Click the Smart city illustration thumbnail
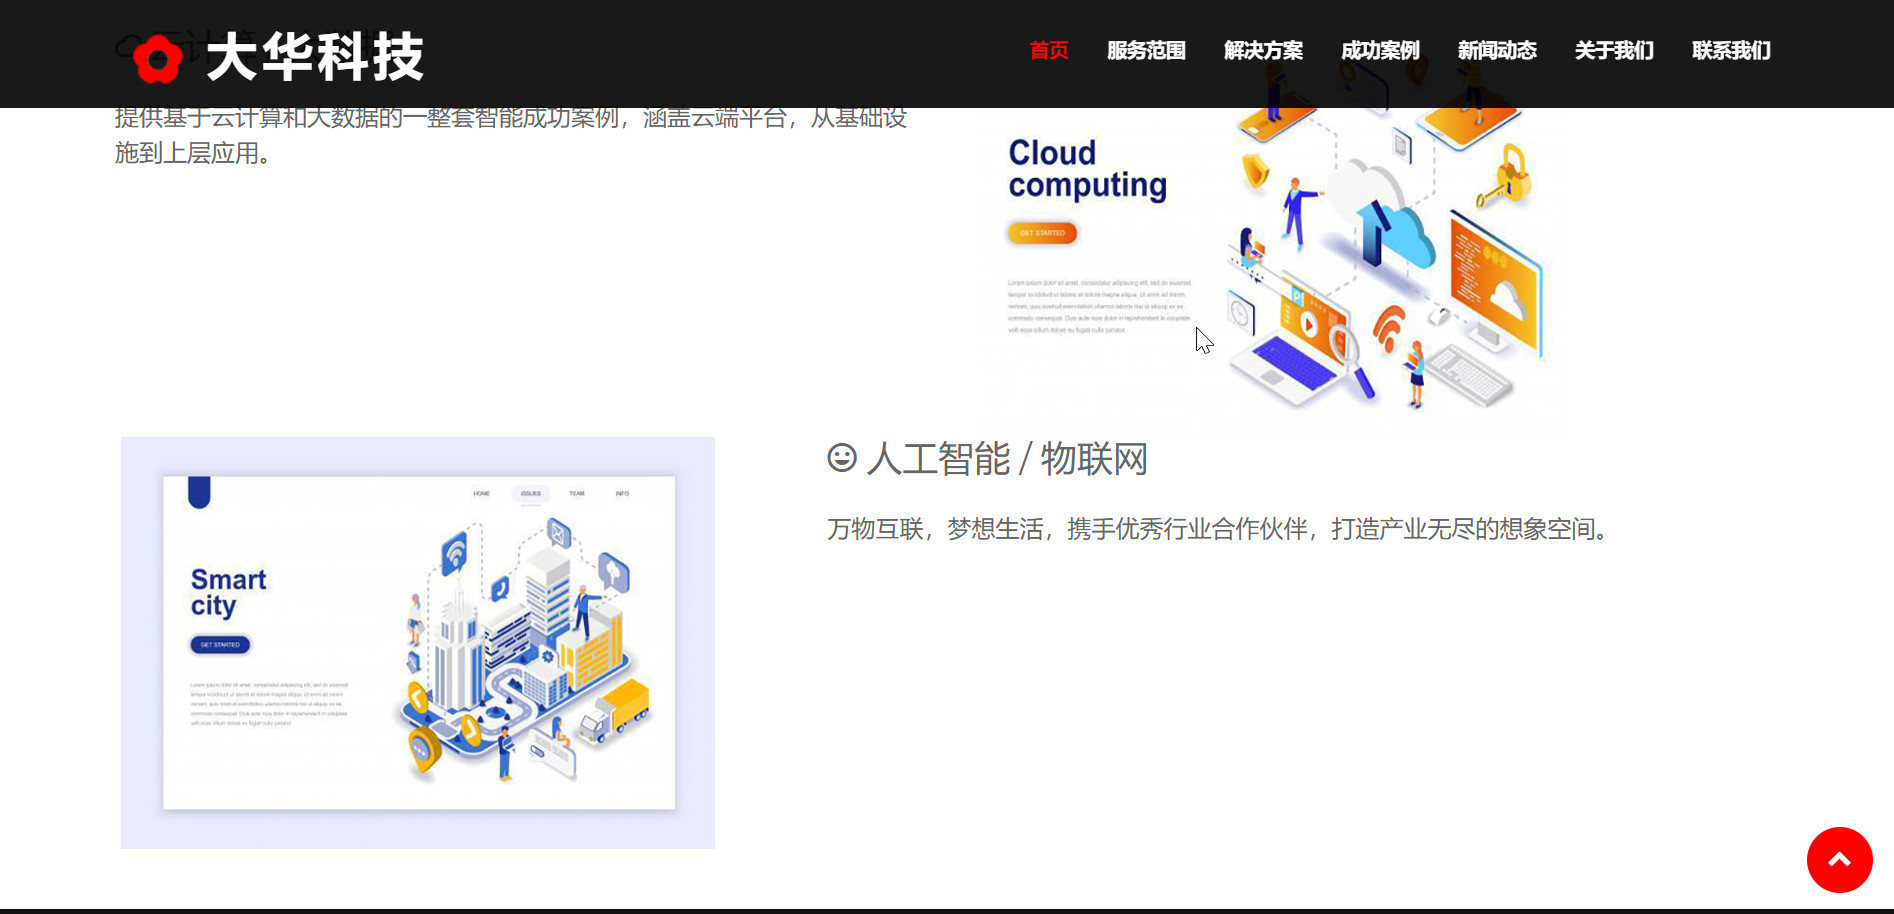This screenshot has width=1894, height=914. 418,643
